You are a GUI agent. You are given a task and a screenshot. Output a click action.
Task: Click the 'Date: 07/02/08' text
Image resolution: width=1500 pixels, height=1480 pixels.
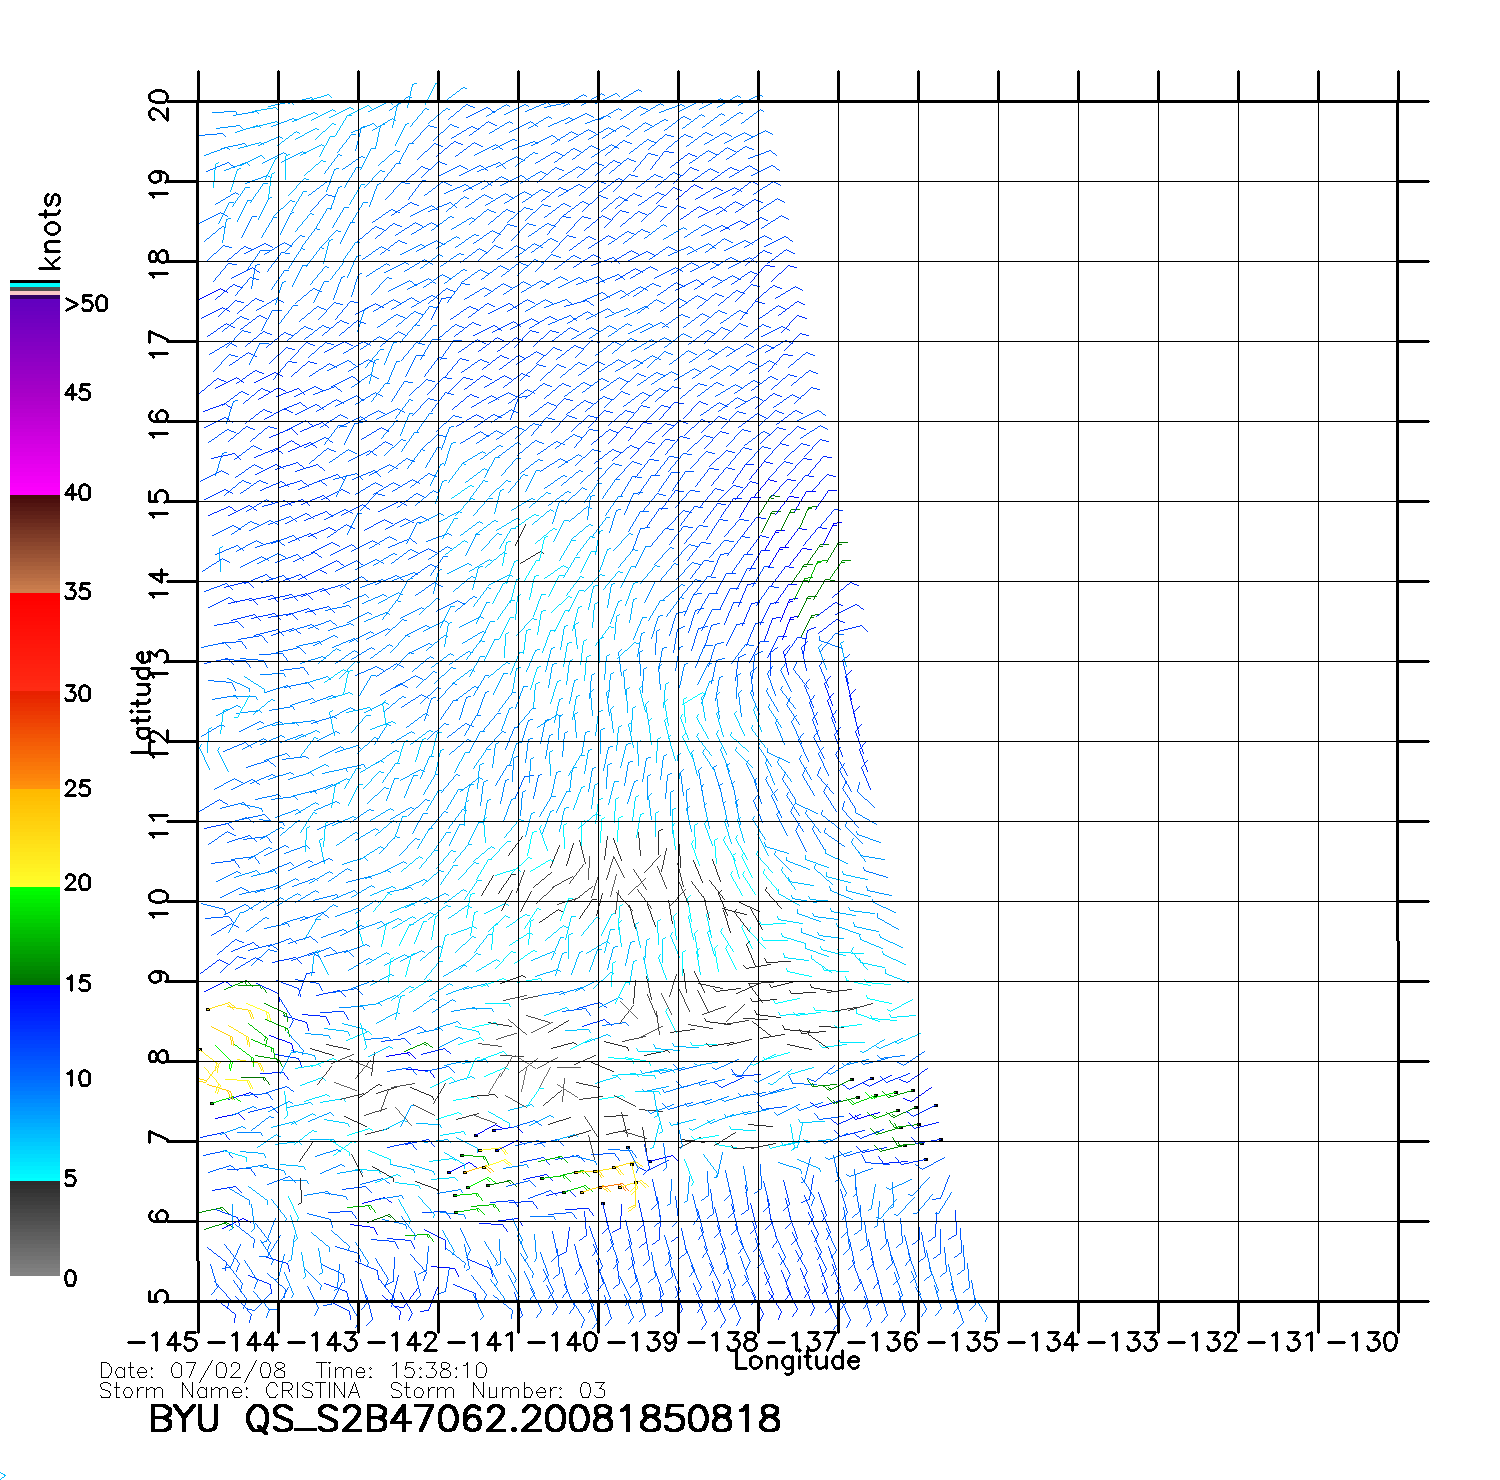pos(193,1371)
